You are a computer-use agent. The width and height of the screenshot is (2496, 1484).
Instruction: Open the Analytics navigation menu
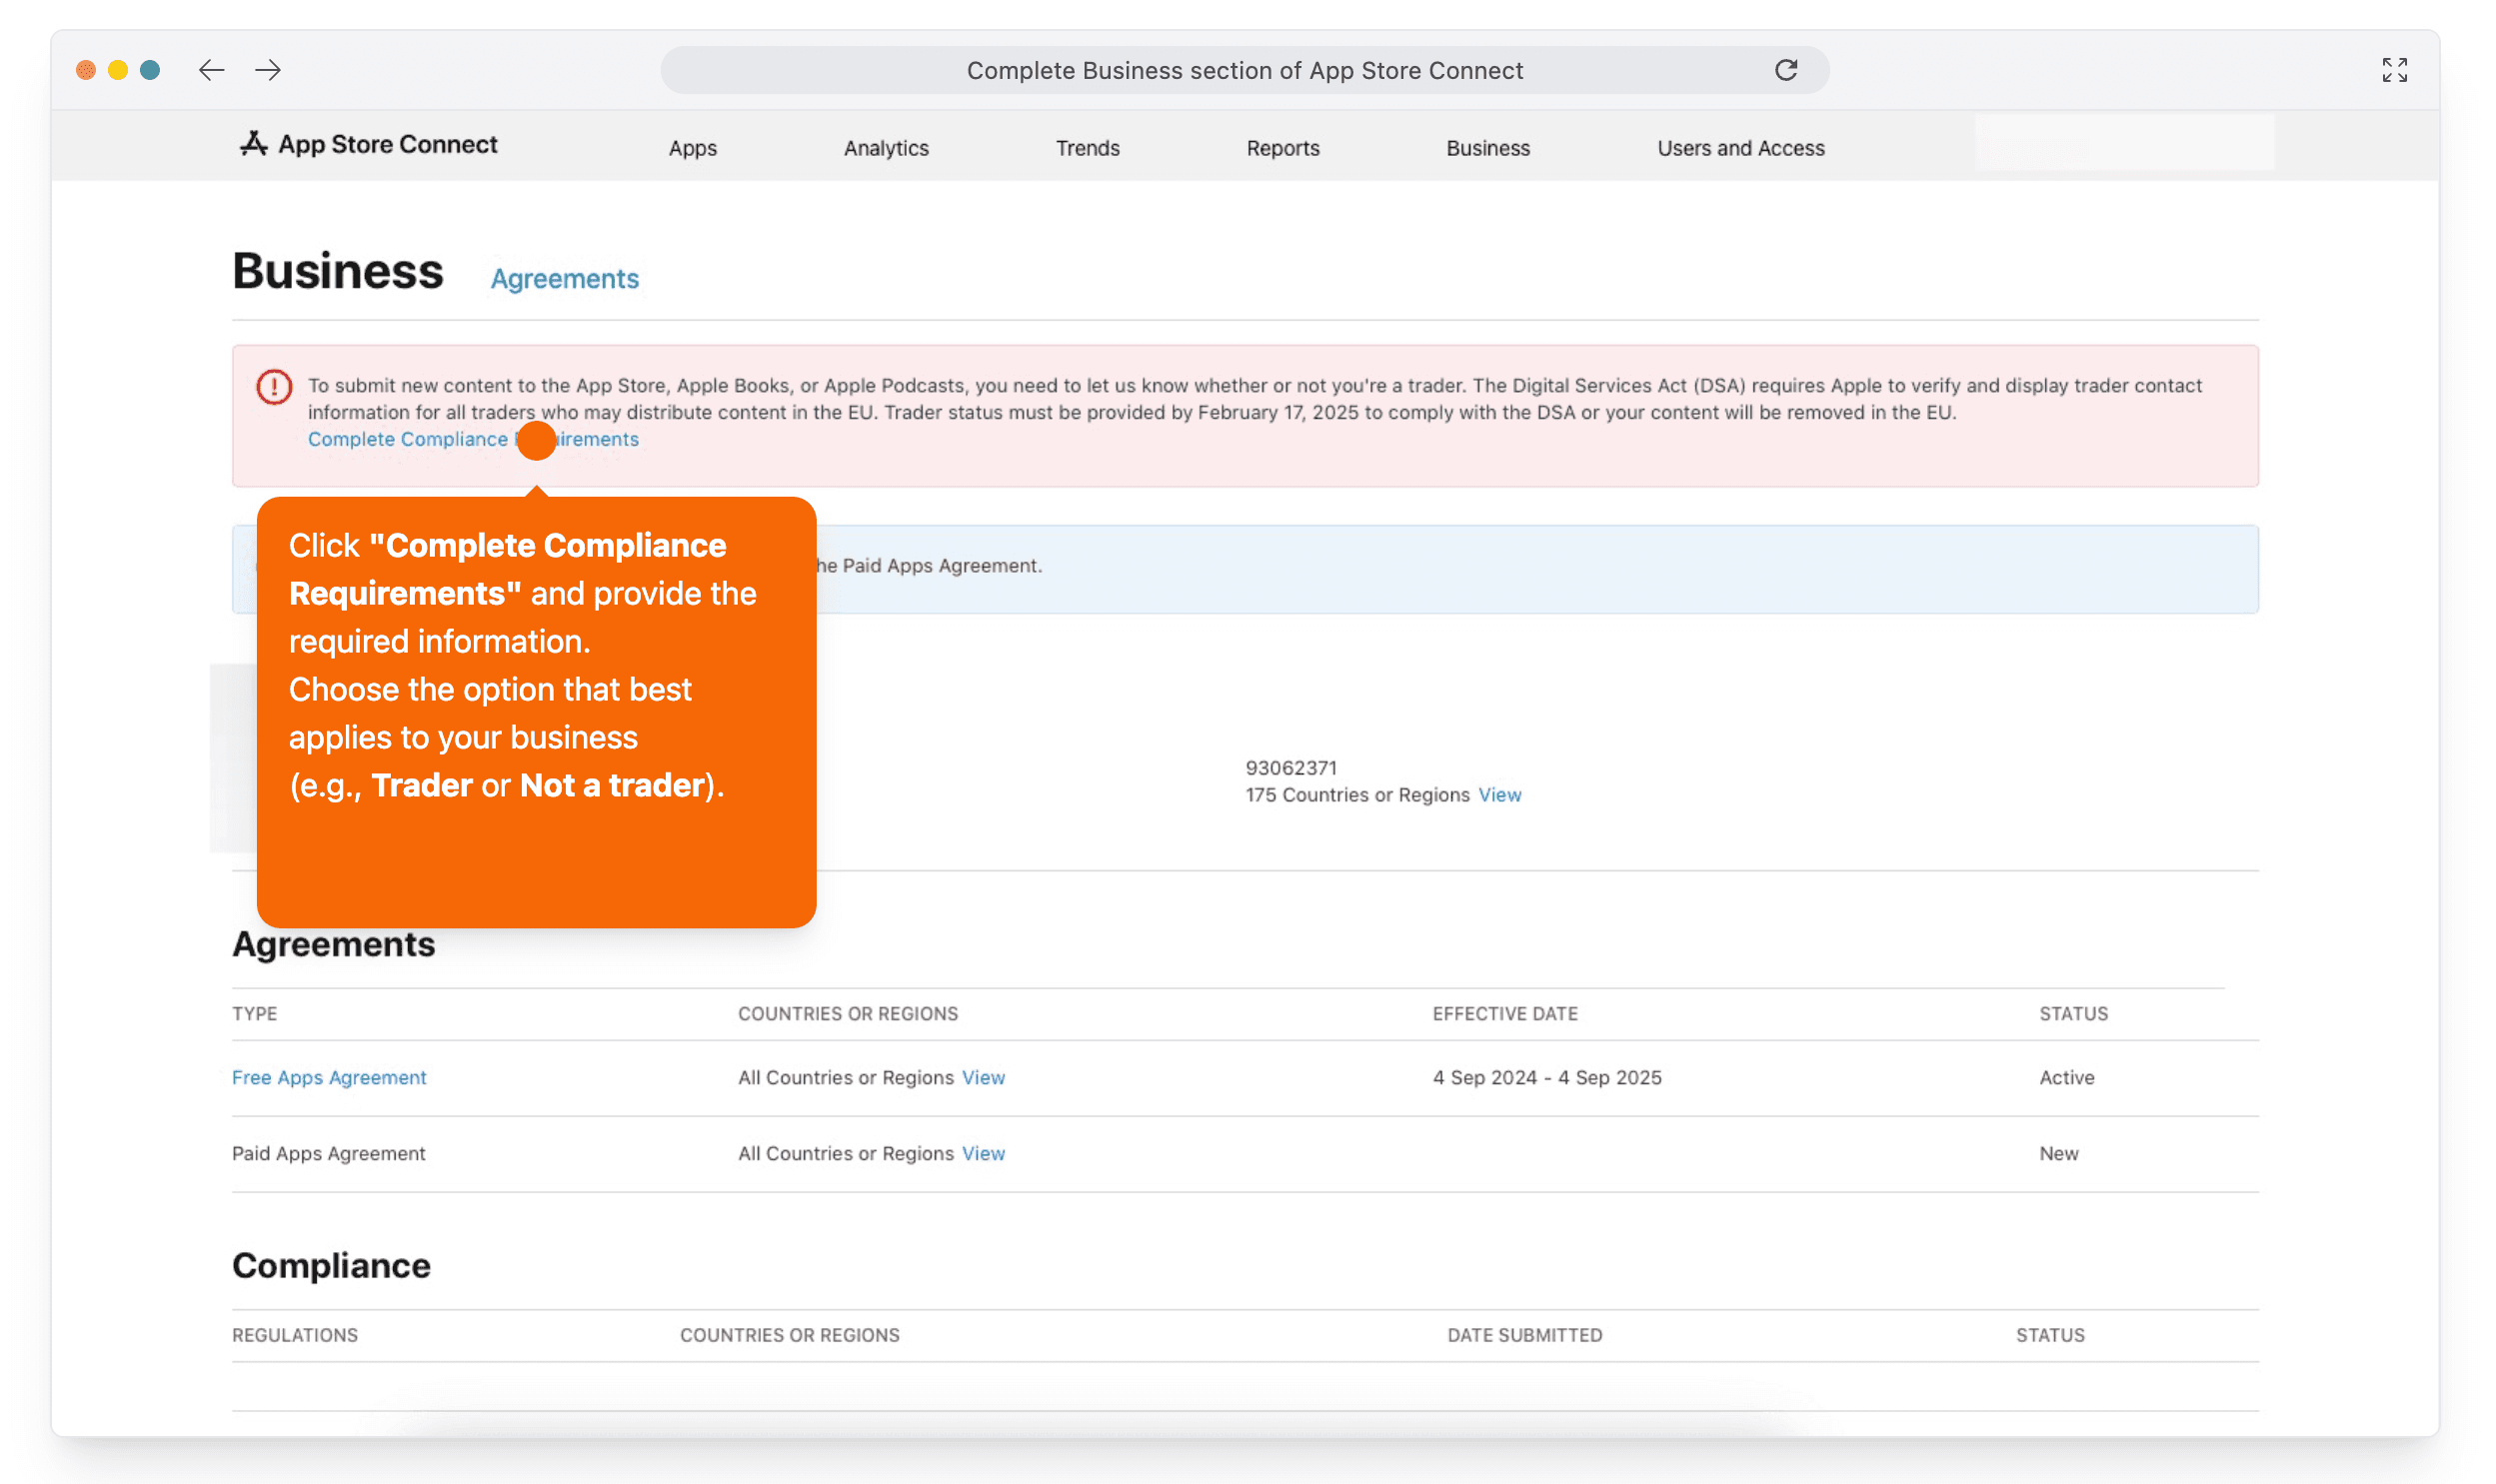[x=885, y=148]
